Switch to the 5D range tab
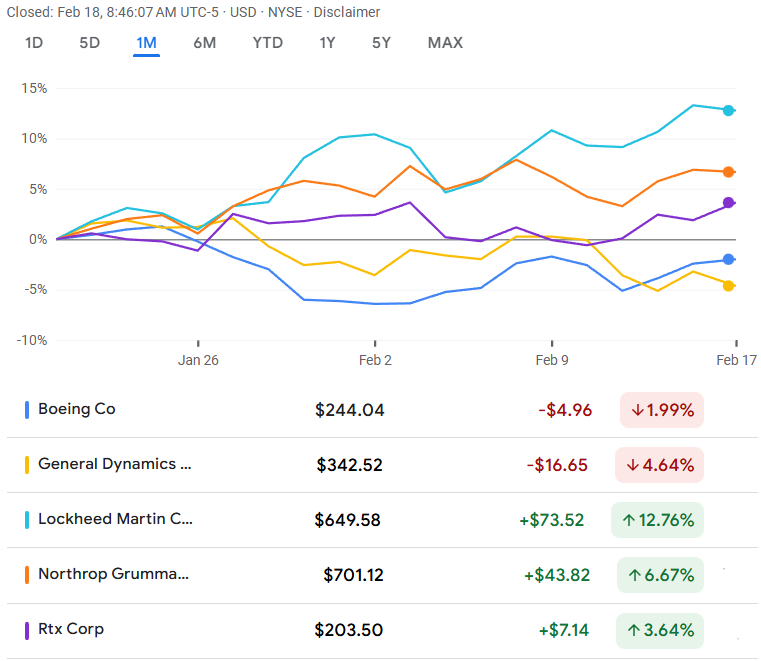 90,43
